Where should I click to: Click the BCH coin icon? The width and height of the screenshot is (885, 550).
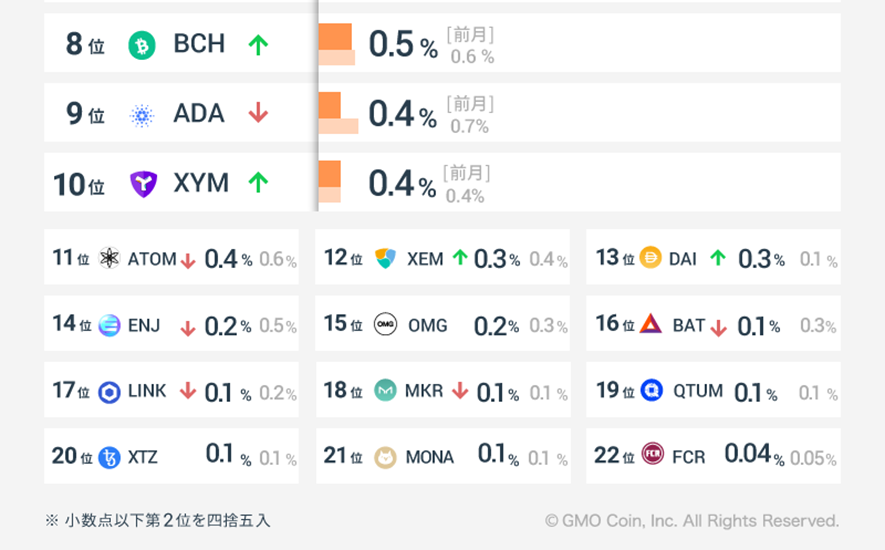(x=142, y=45)
